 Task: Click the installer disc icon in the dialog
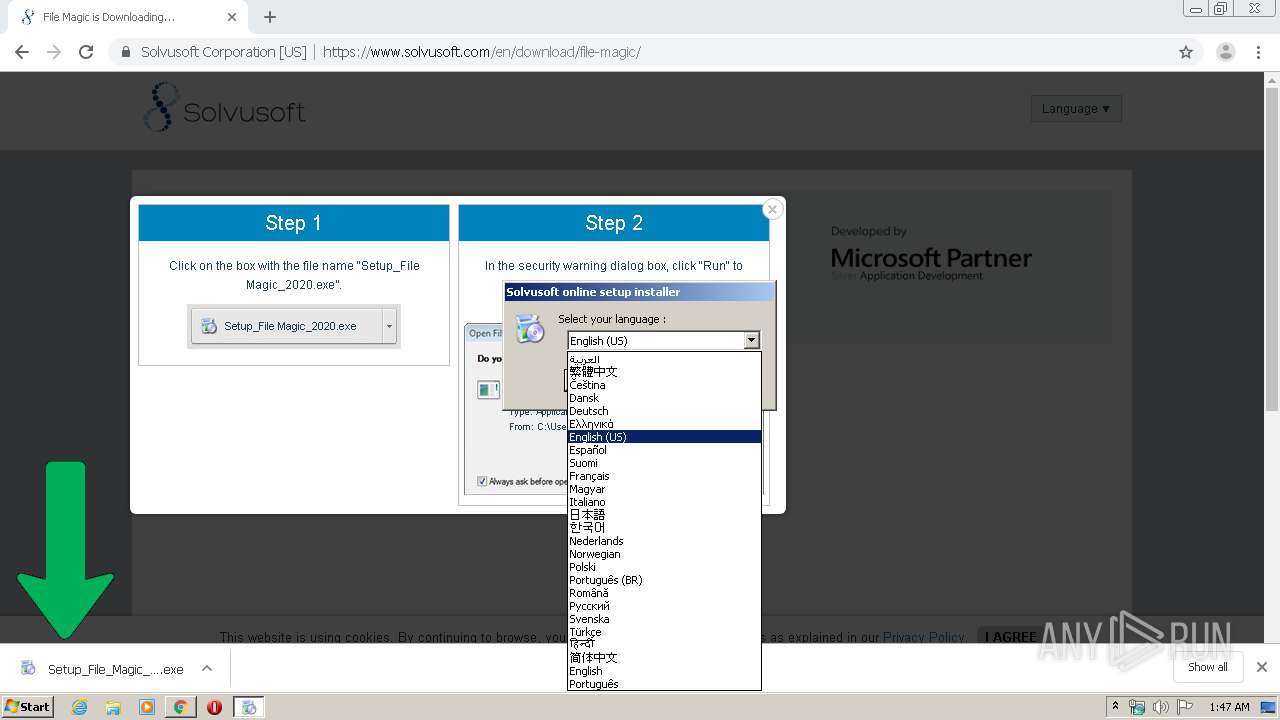click(x=530, y=329)
